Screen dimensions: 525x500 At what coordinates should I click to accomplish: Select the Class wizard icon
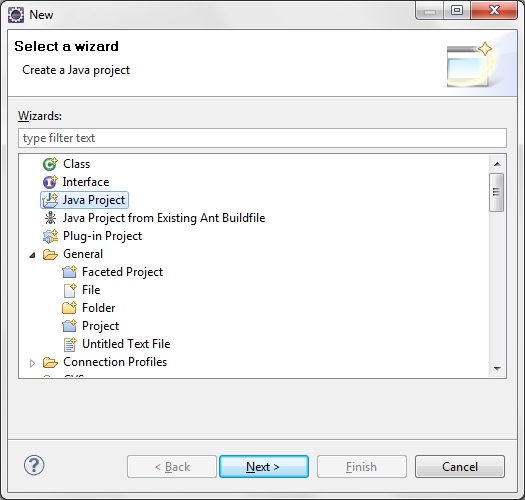point(50,164)
